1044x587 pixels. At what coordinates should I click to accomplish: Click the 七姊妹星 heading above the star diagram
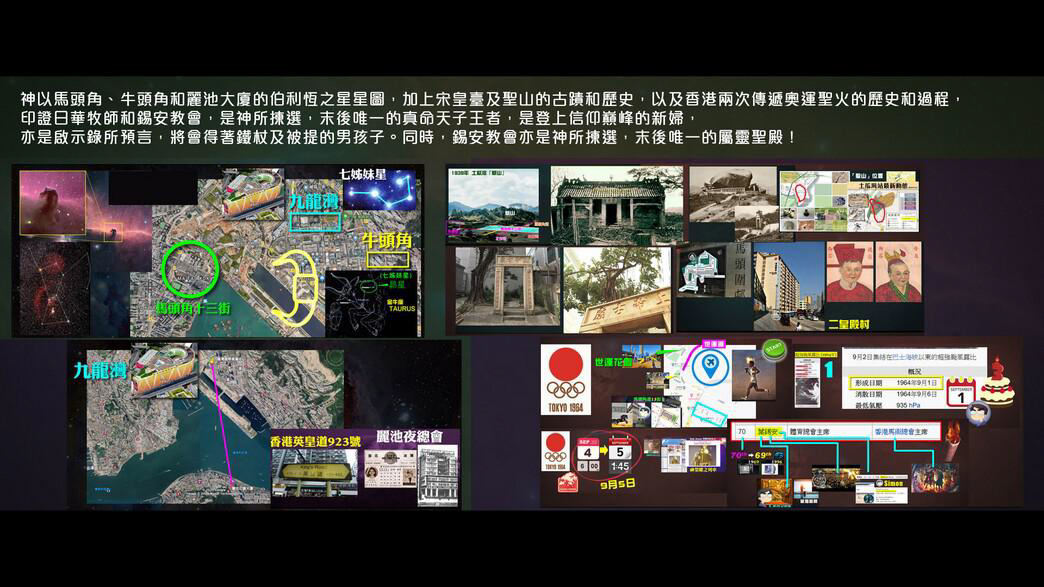pyautogui.click(x=362, y=174)
